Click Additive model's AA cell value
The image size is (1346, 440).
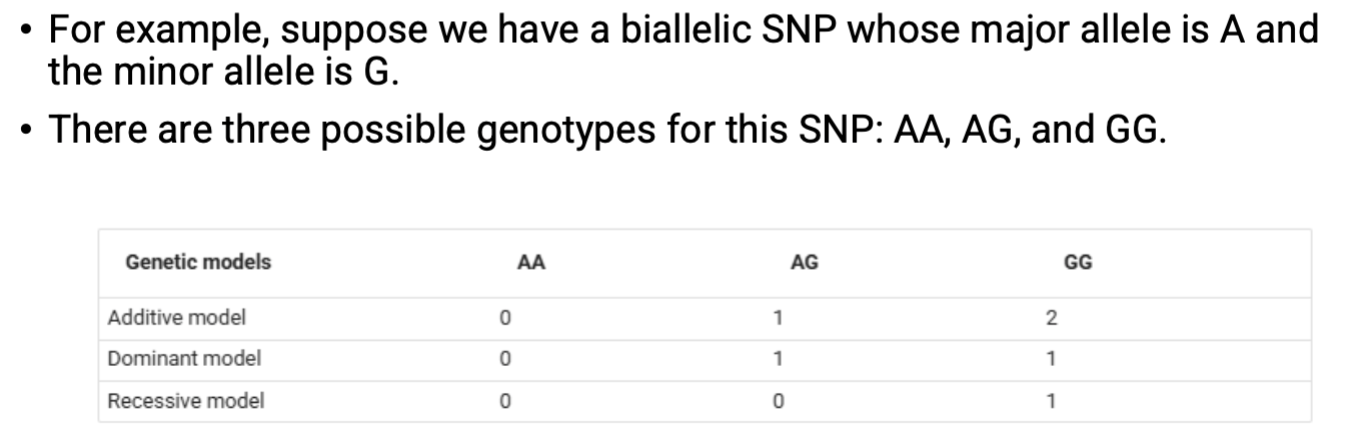[505, 319]
